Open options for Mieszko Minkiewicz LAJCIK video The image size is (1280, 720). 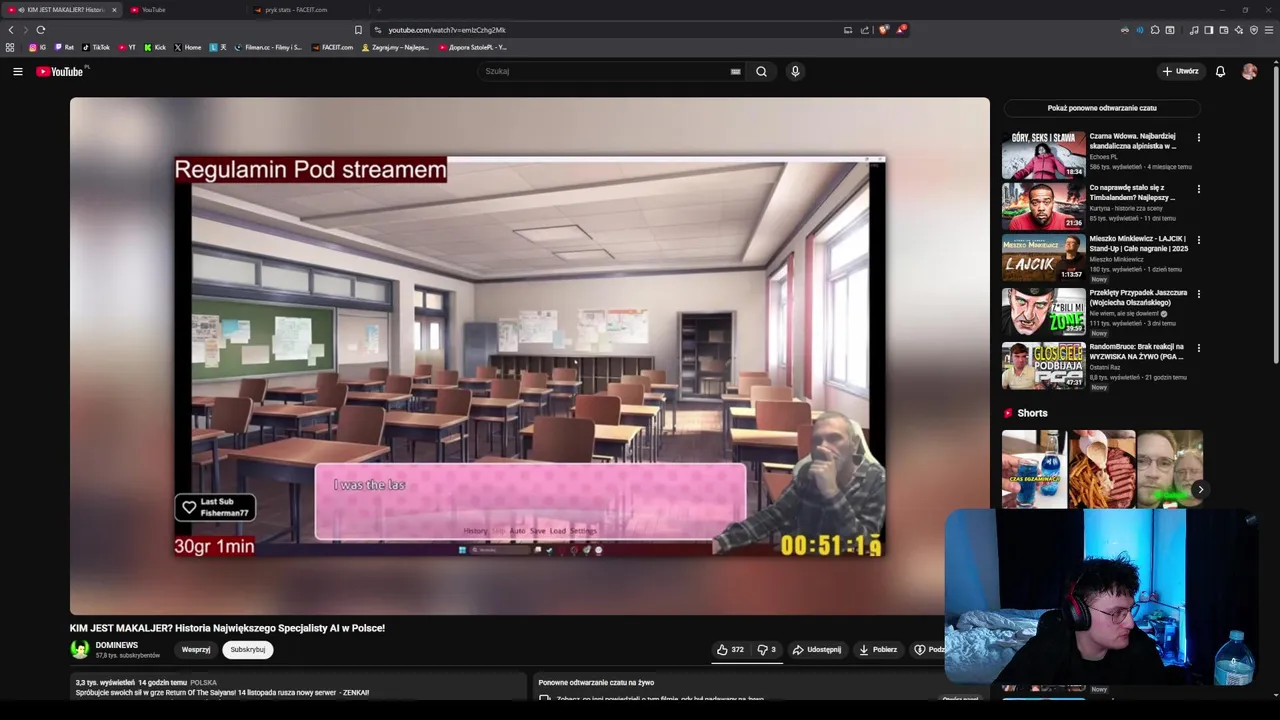click(1198, 241)
